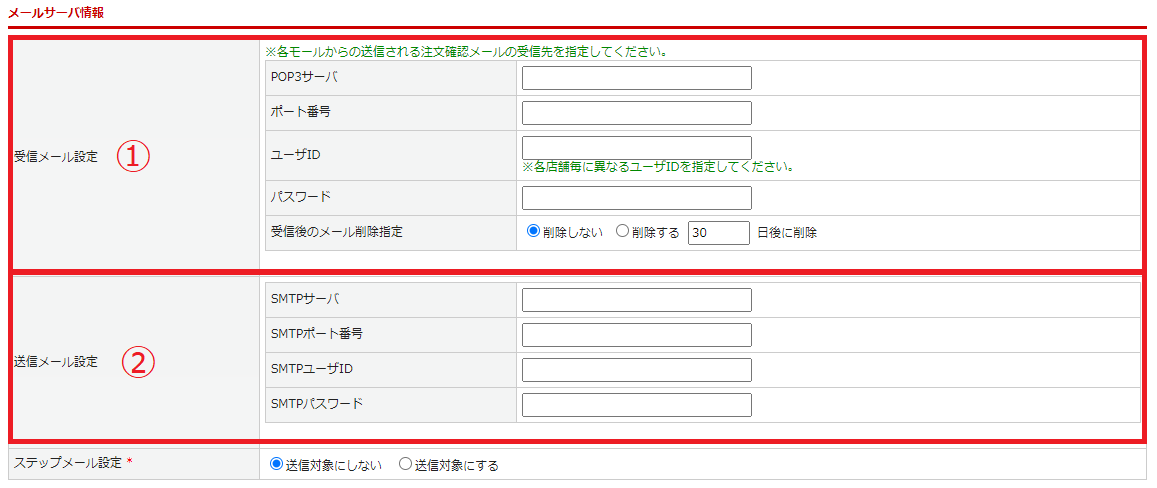
Task: Click the 受信メール設定 row label
Action: tap(56, 157)
